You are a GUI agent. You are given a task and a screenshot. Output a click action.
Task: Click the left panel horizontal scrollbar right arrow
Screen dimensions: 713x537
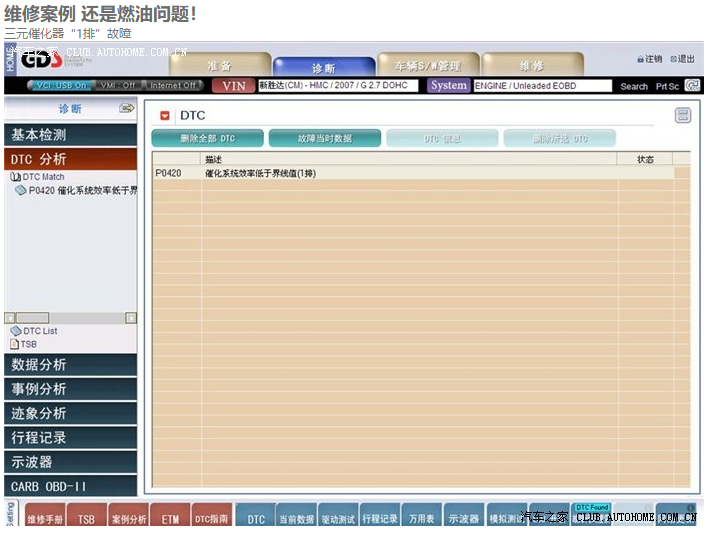131,318
